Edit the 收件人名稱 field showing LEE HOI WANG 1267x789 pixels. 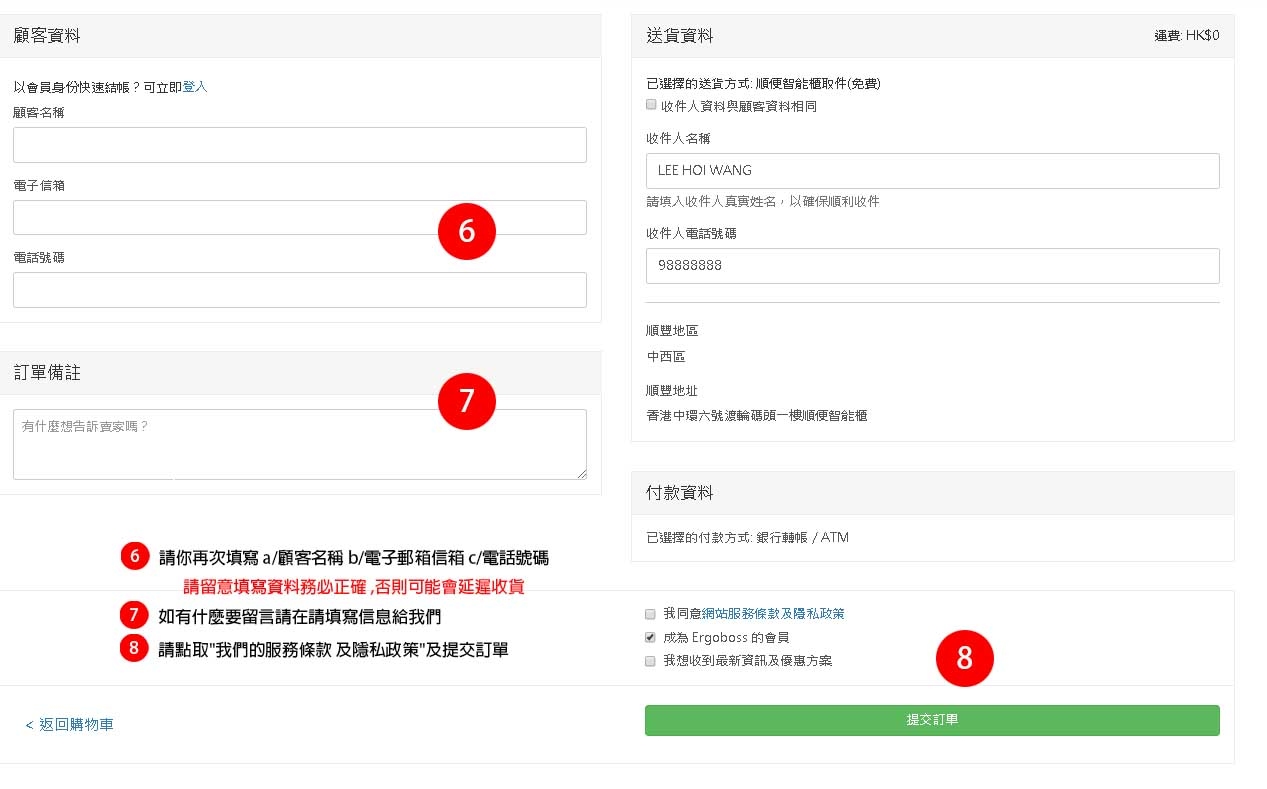tap(932, 171)
